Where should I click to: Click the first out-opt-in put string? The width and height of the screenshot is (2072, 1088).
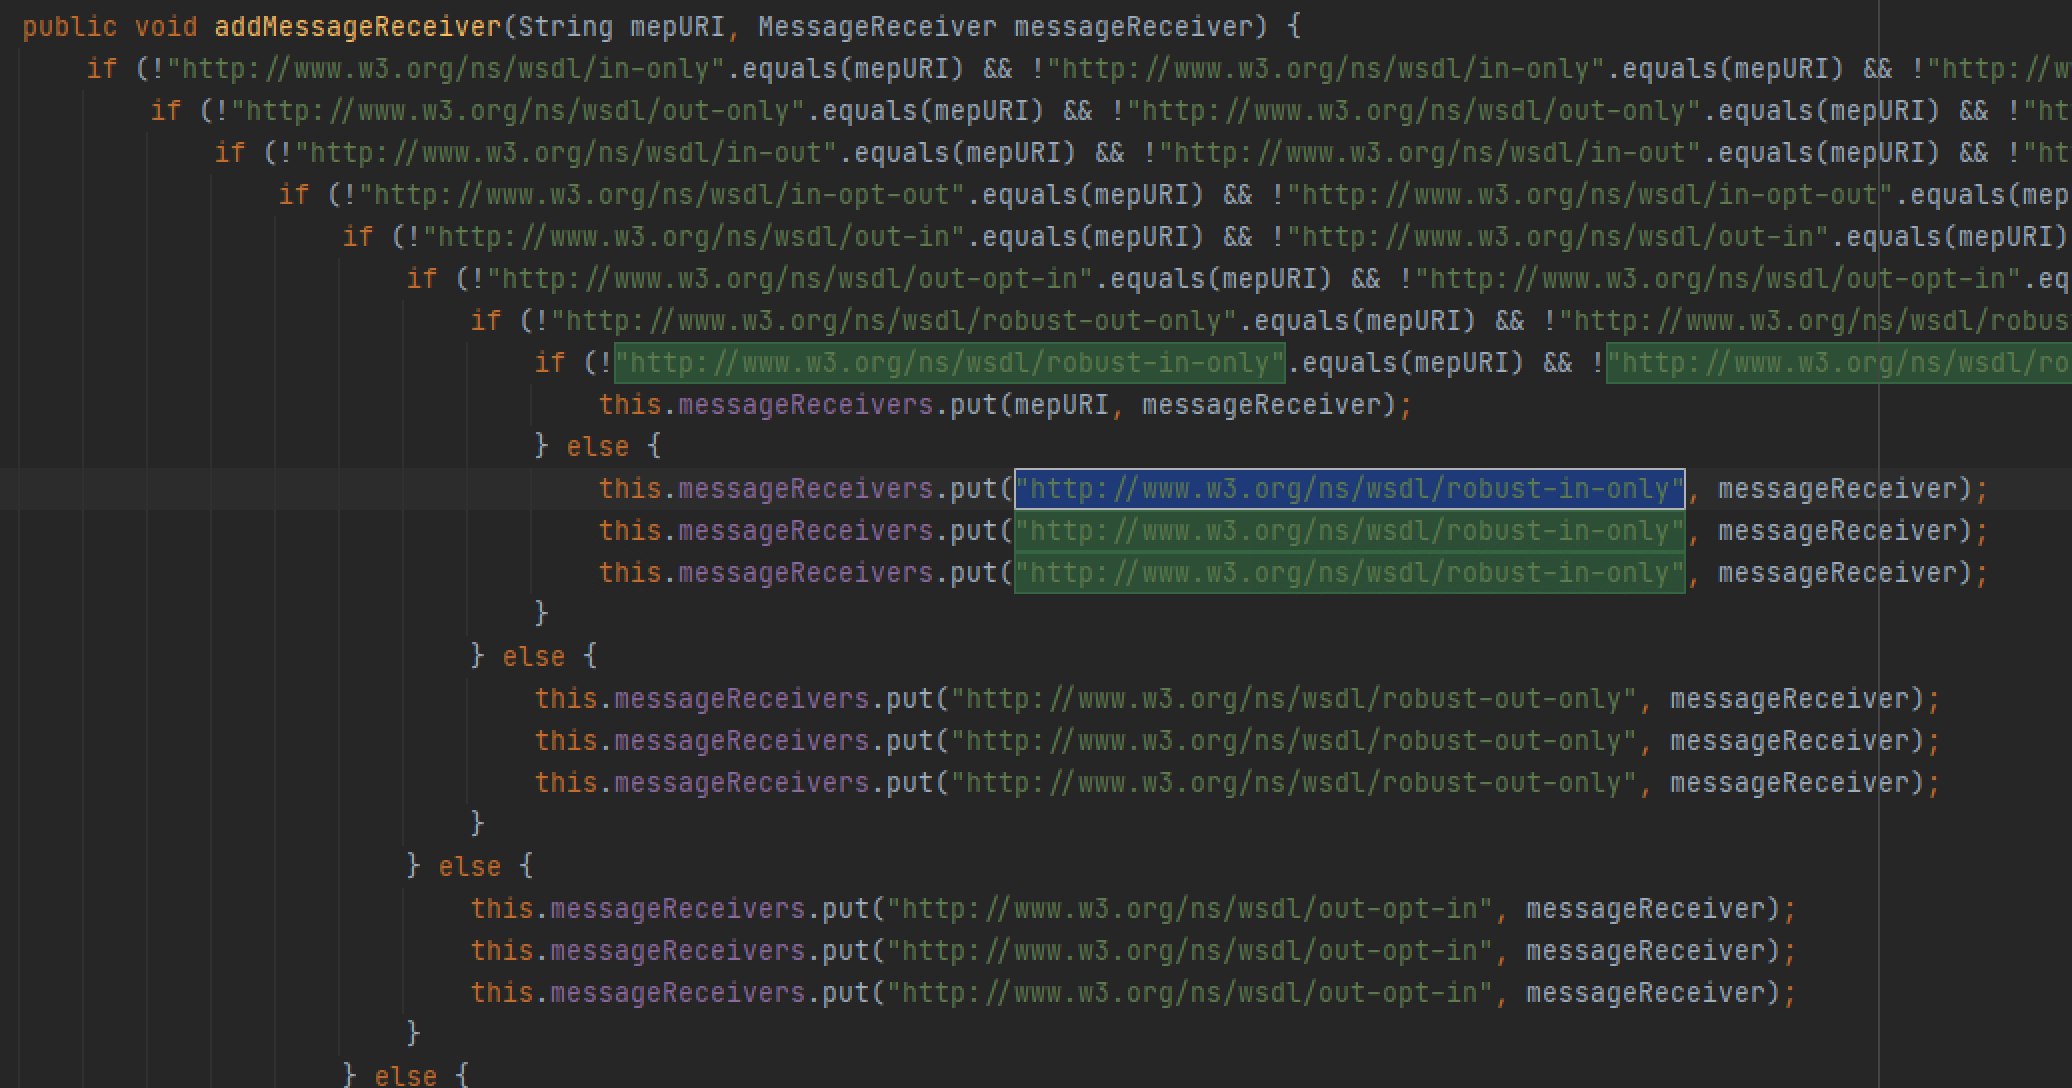[x=1189, y=909]
